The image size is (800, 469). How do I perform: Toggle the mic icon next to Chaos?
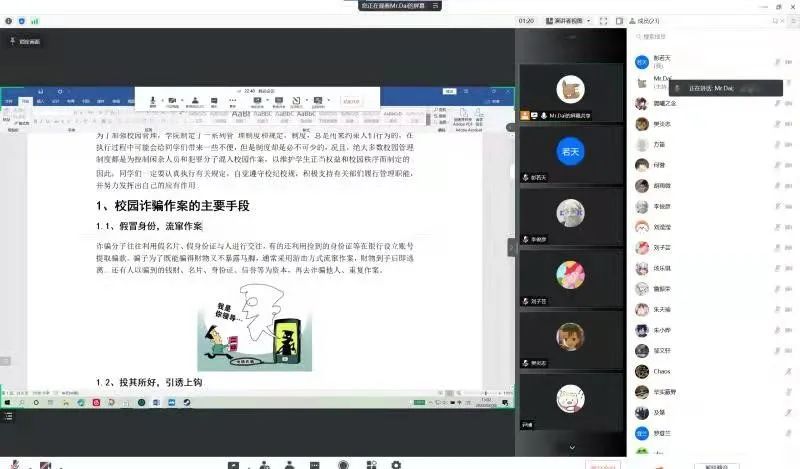click(x=788, y=371)
